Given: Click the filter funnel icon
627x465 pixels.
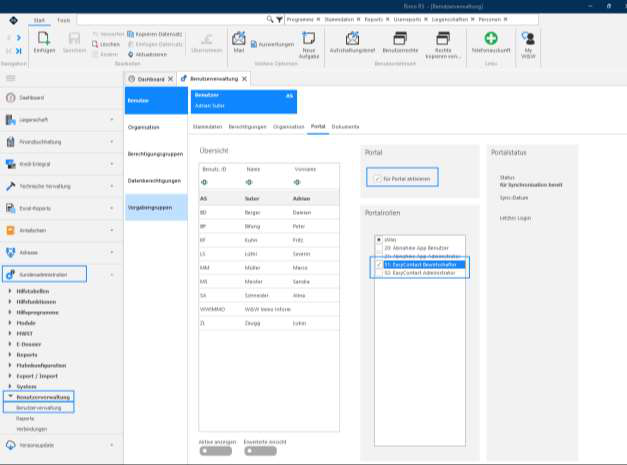Looking at the screenshot, I should click(279, 19).
